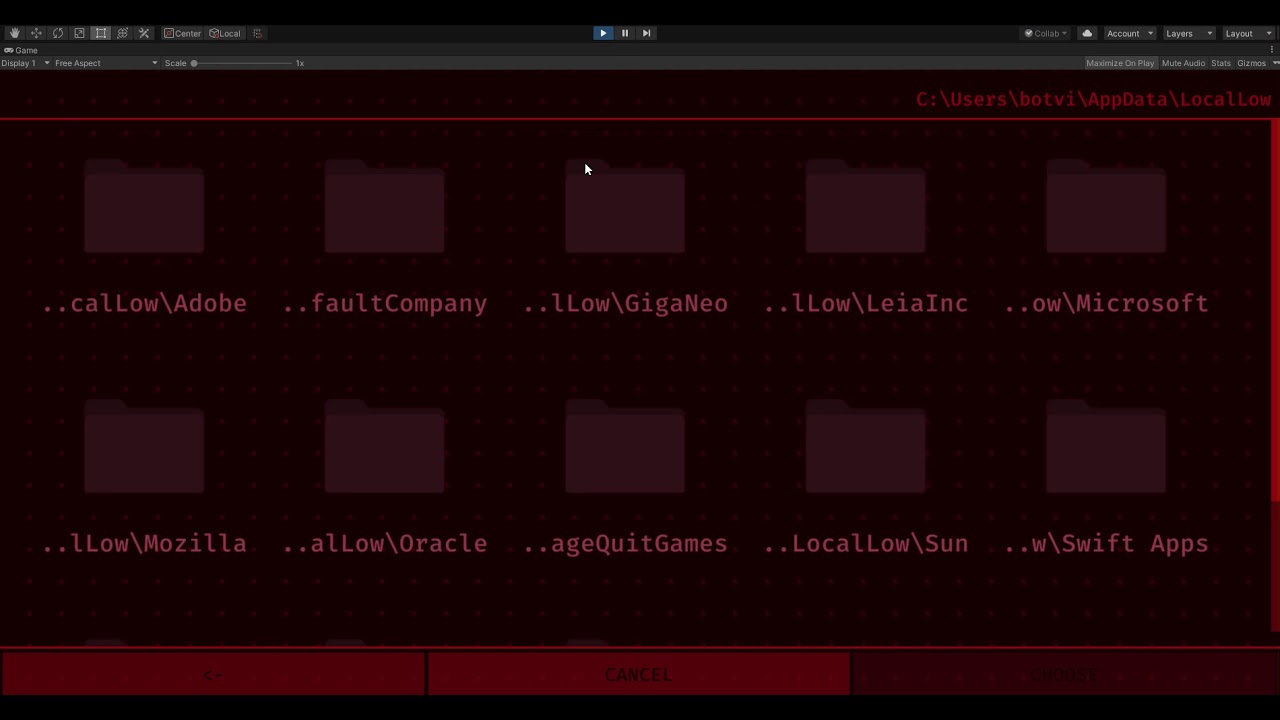Toggle grid snapping icon
Screen dimensions: 1280x720
coord(257,33)
